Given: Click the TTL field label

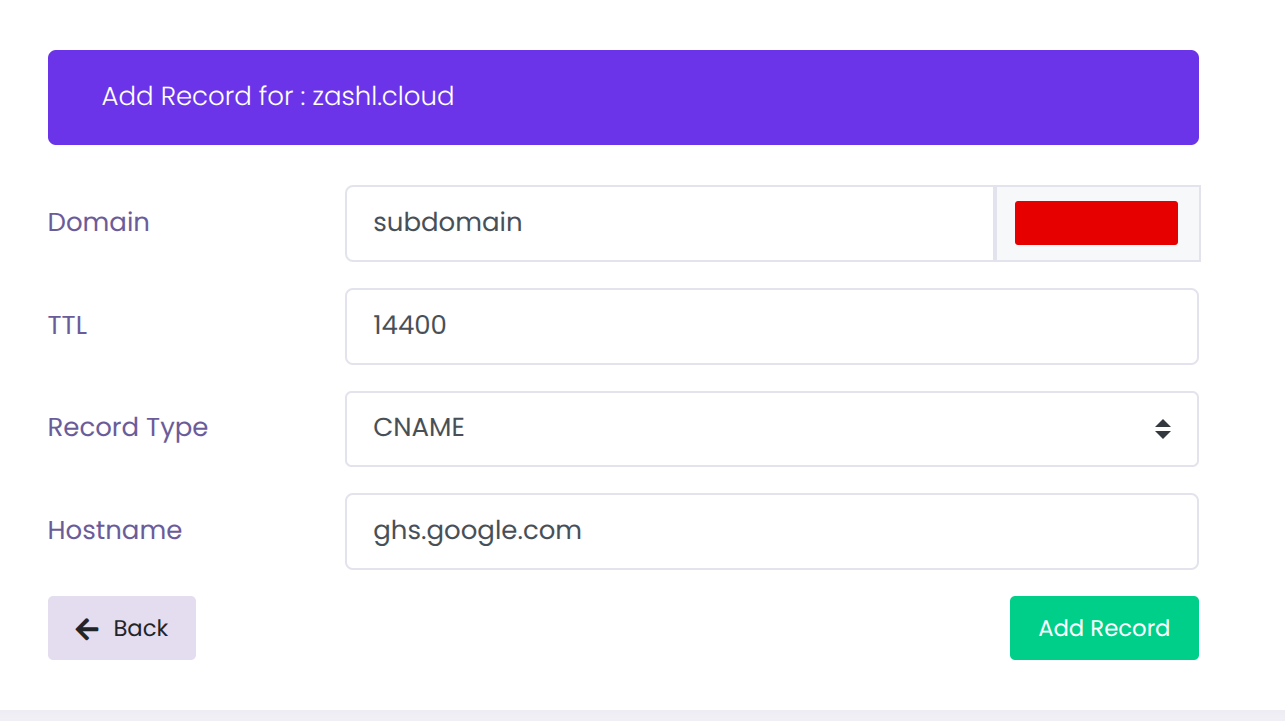Looking at the screenshot, I should coord(68,325).
